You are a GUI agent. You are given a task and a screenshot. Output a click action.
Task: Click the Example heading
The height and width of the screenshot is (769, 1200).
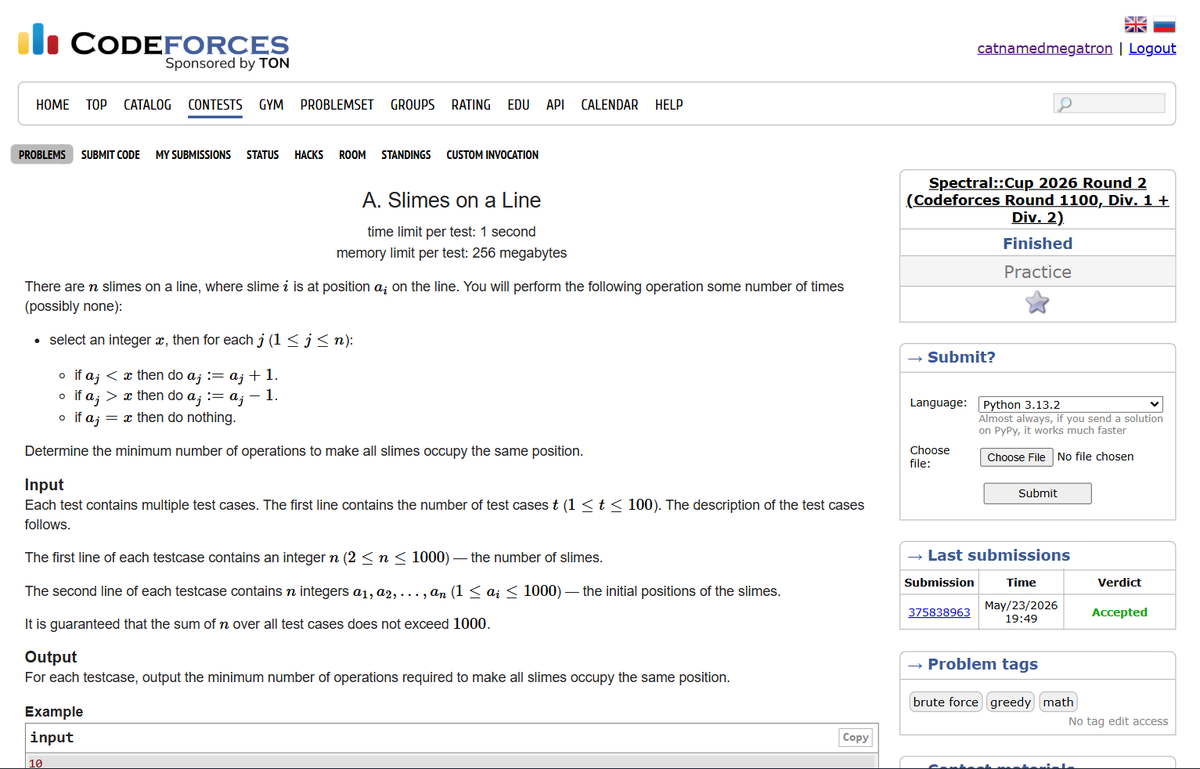pyautogui.click(x=54, y=712)
